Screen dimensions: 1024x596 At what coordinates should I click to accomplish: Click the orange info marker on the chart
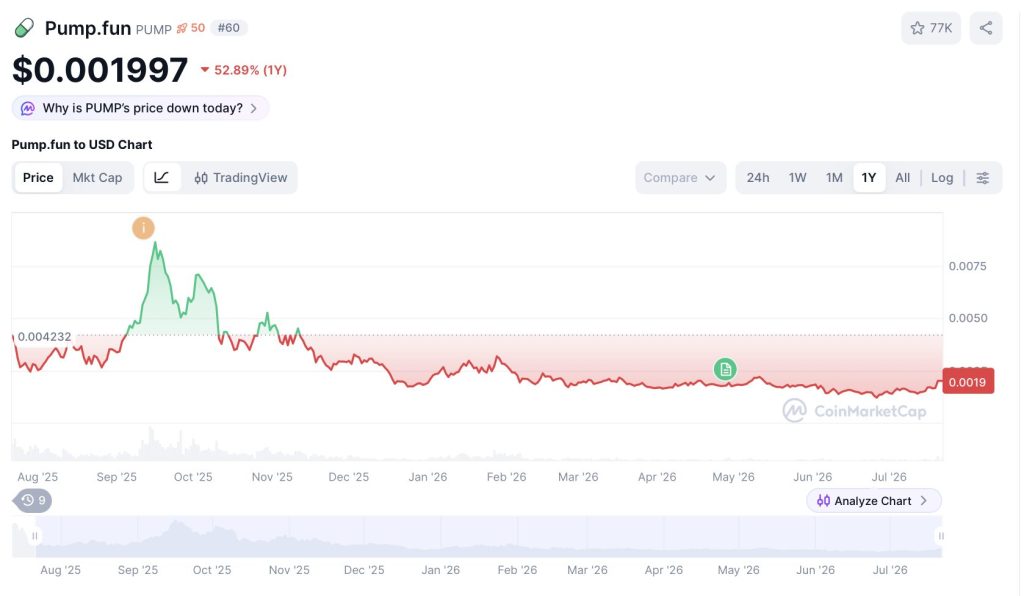tap(143, 228)
